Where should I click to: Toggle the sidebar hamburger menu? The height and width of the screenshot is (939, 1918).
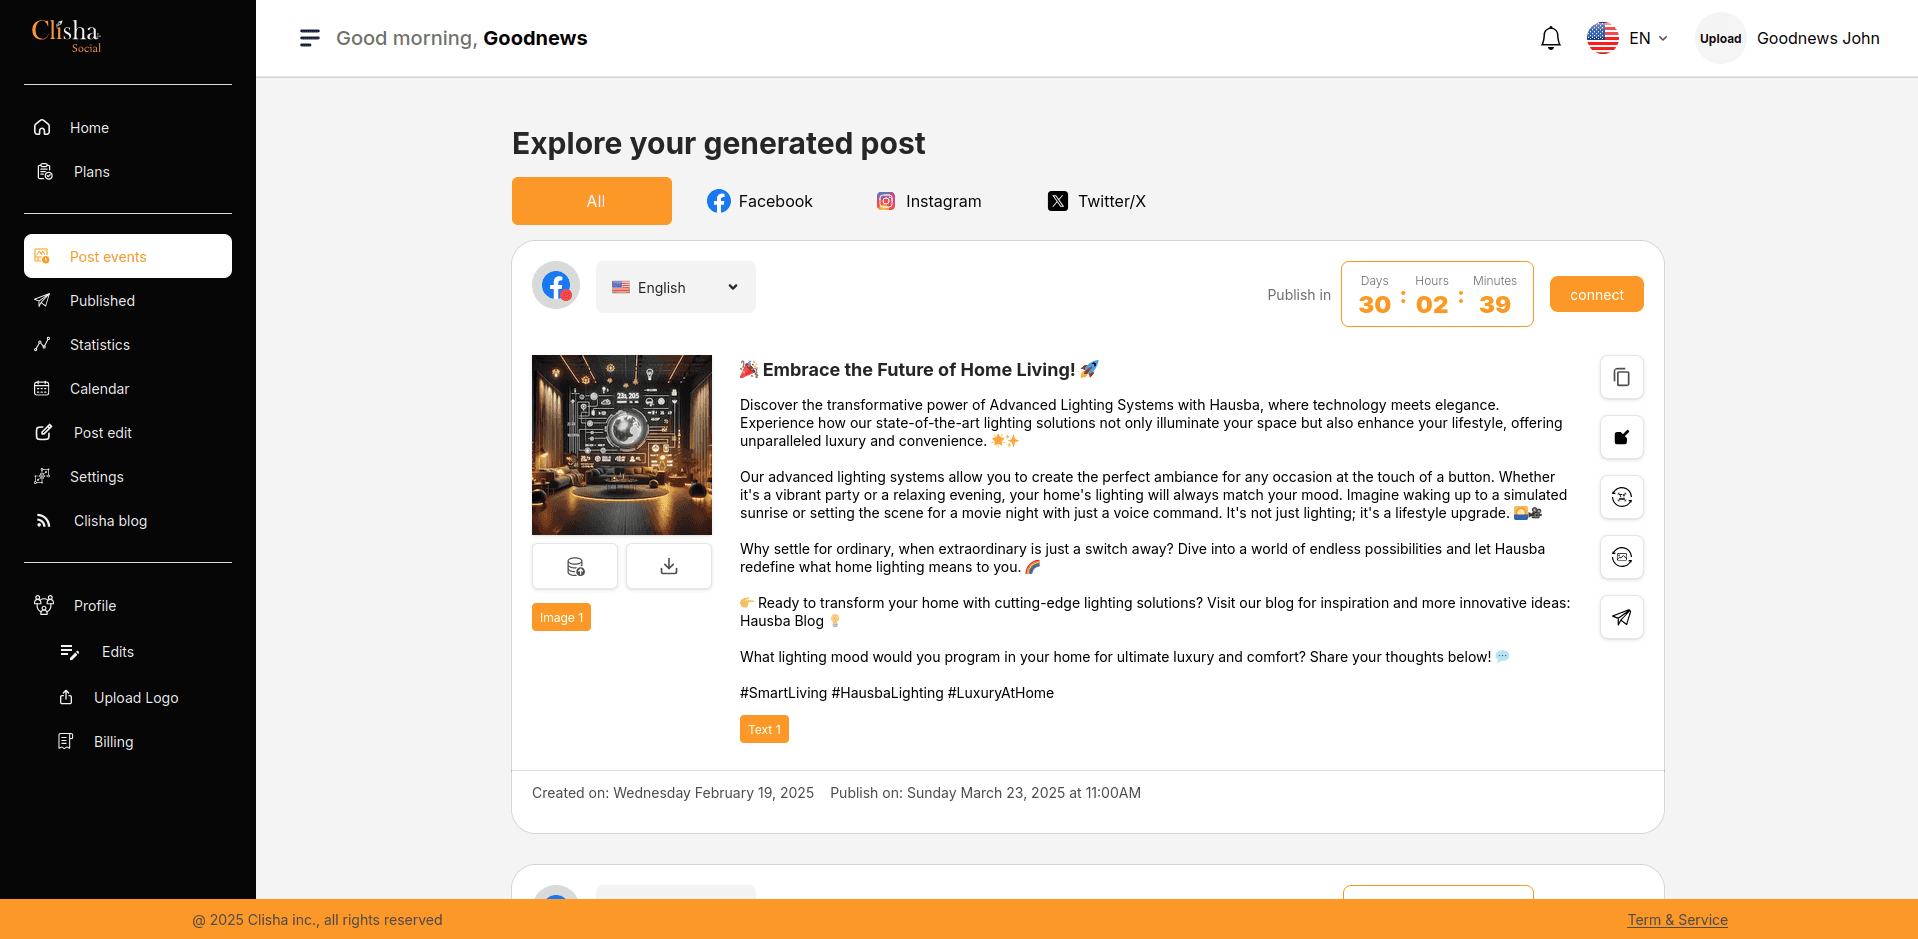coord(310,38)
